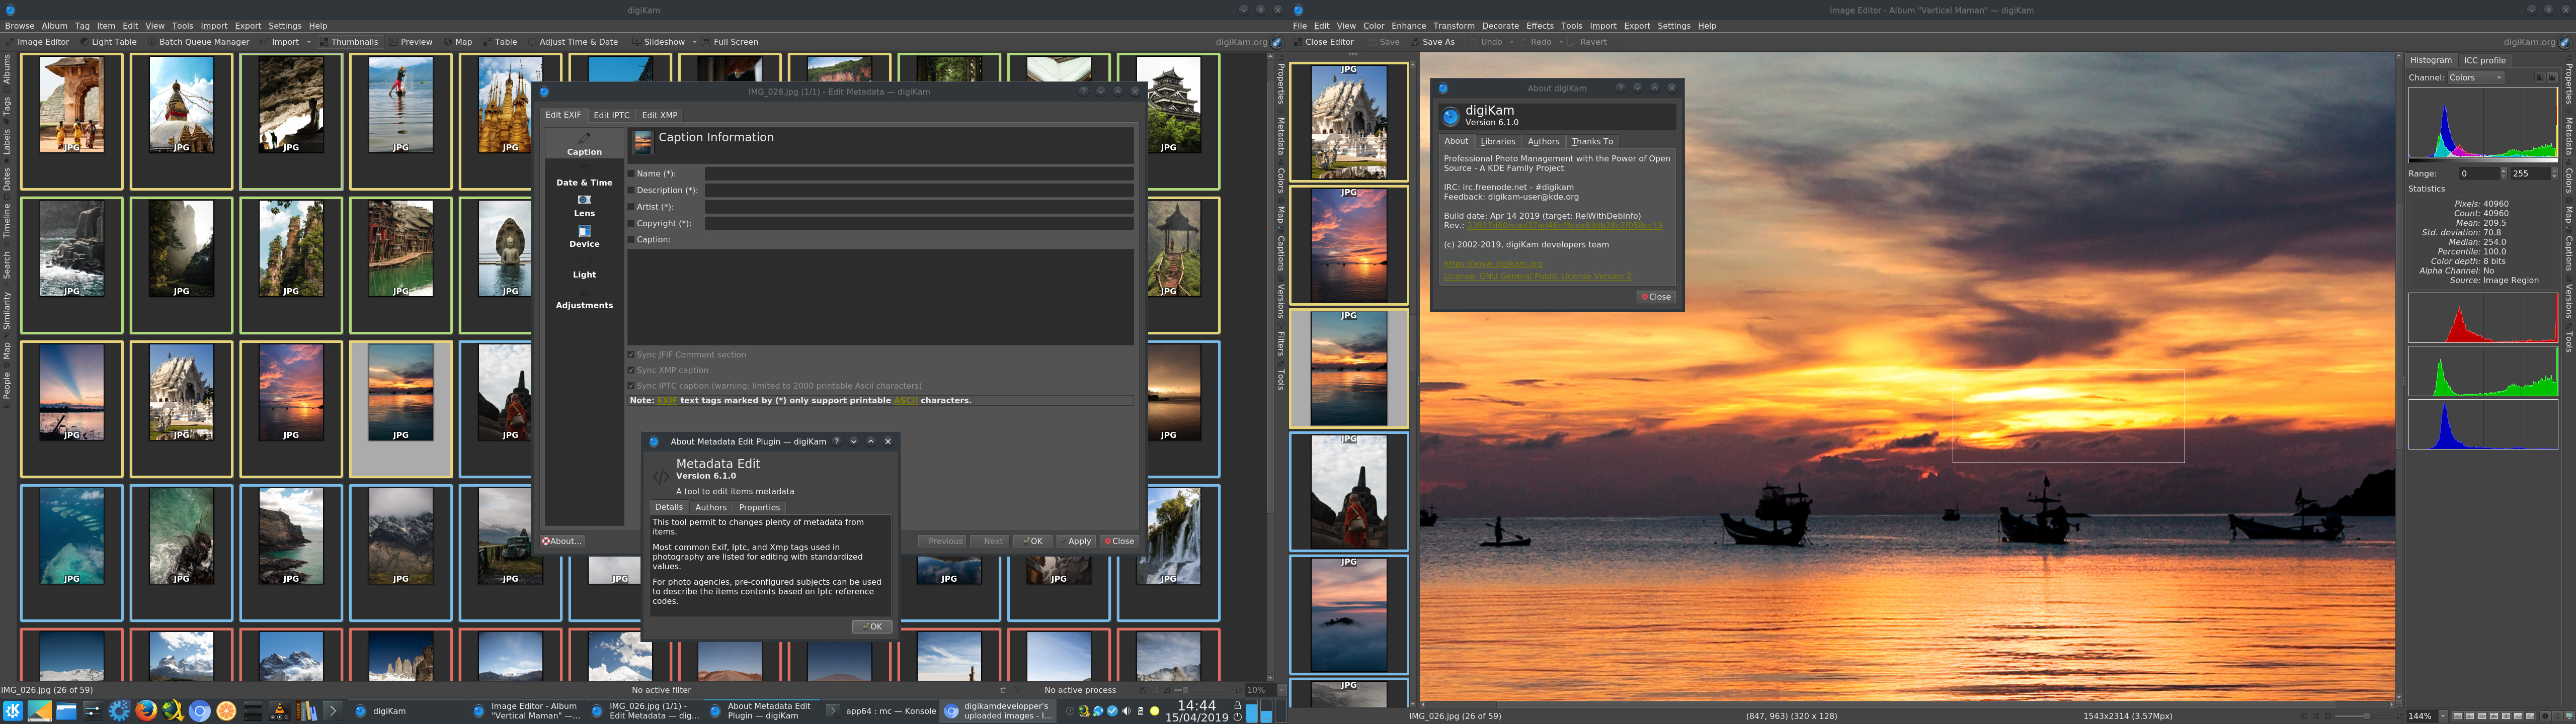The image size is (2576, 724).
Task: Open the Channel Colors dropdown
Action: click(2476, 78)
